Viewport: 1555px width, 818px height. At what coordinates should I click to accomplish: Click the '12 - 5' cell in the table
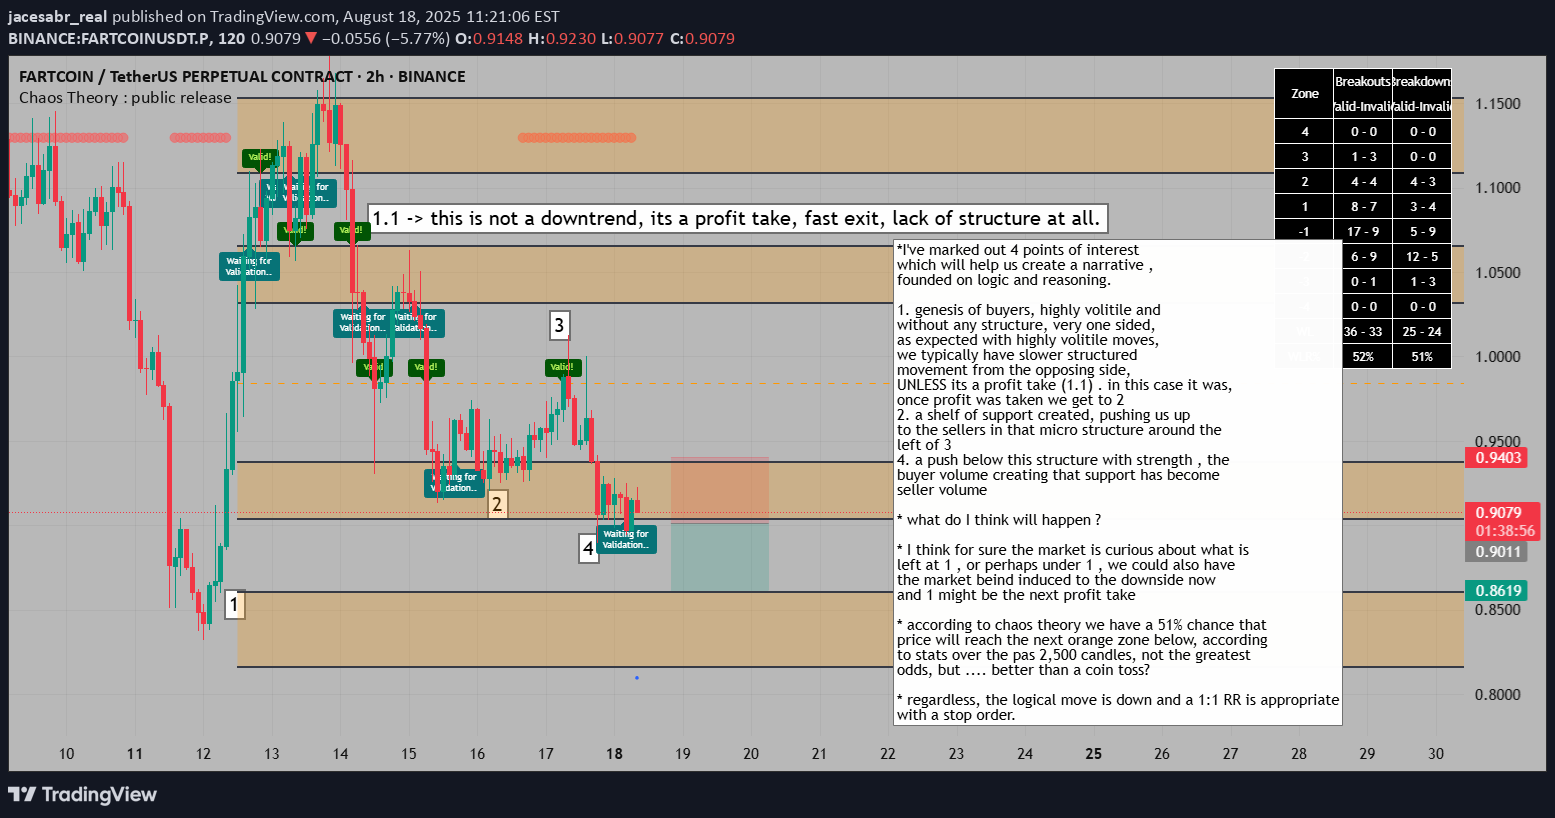[x=1422, y=256]
